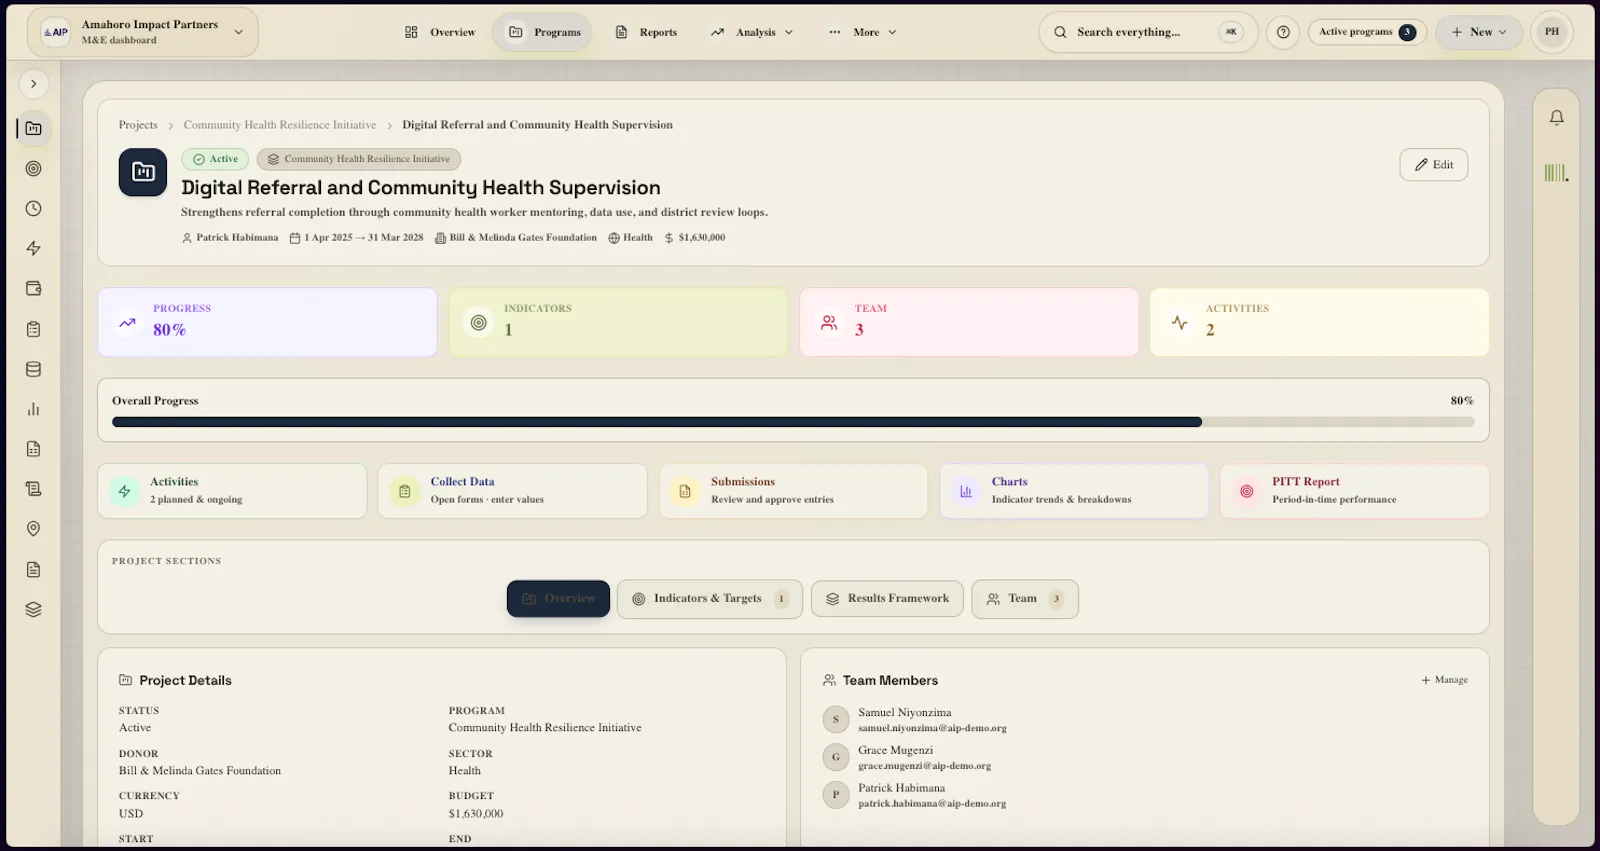Open the stacked layers icon in sidebar

click(33, 609)
